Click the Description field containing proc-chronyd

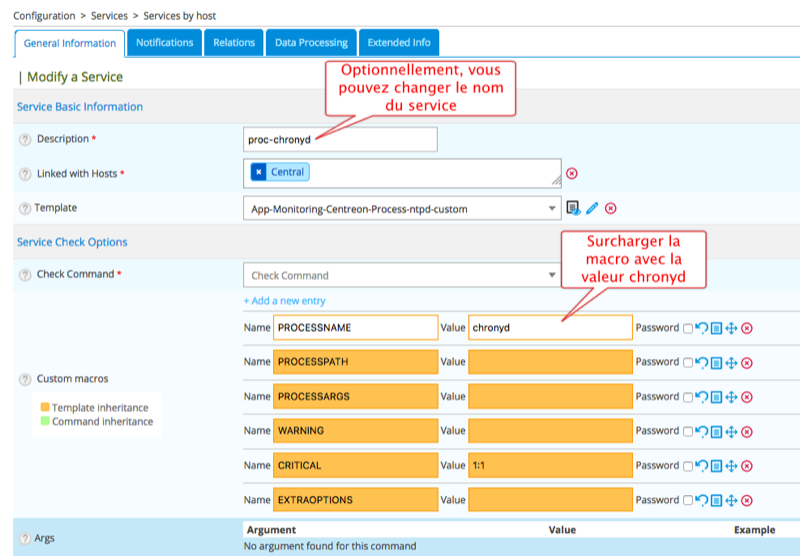pos(340,140)
